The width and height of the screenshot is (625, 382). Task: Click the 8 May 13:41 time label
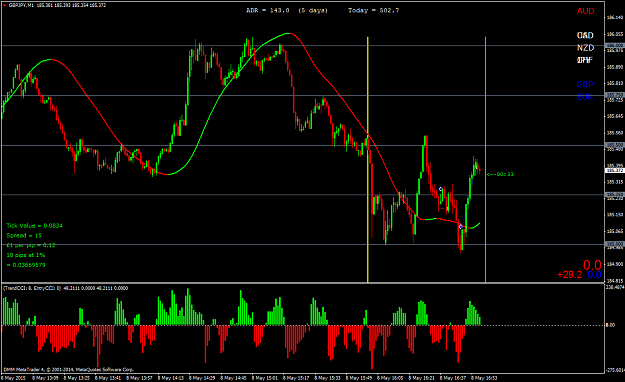pos(108,378)
